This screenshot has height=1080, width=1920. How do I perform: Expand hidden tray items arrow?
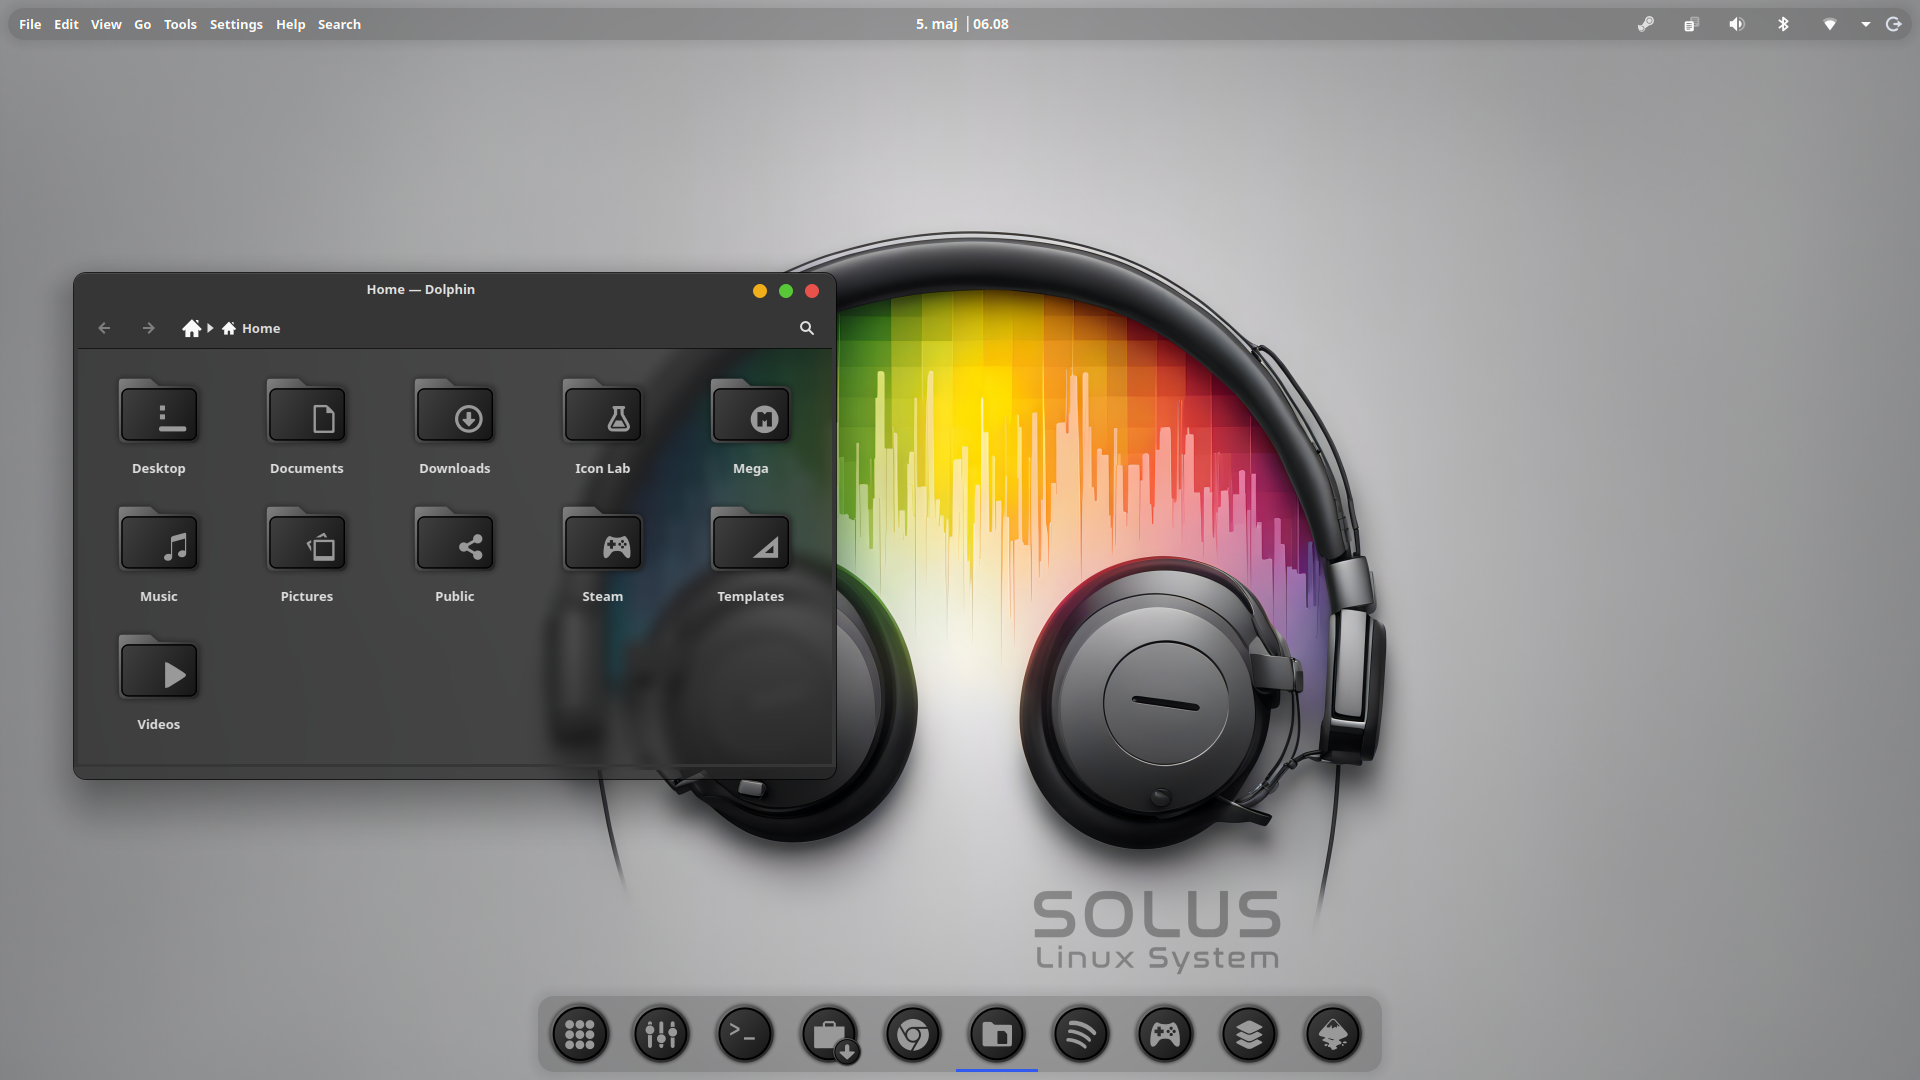click(1866, 24)
